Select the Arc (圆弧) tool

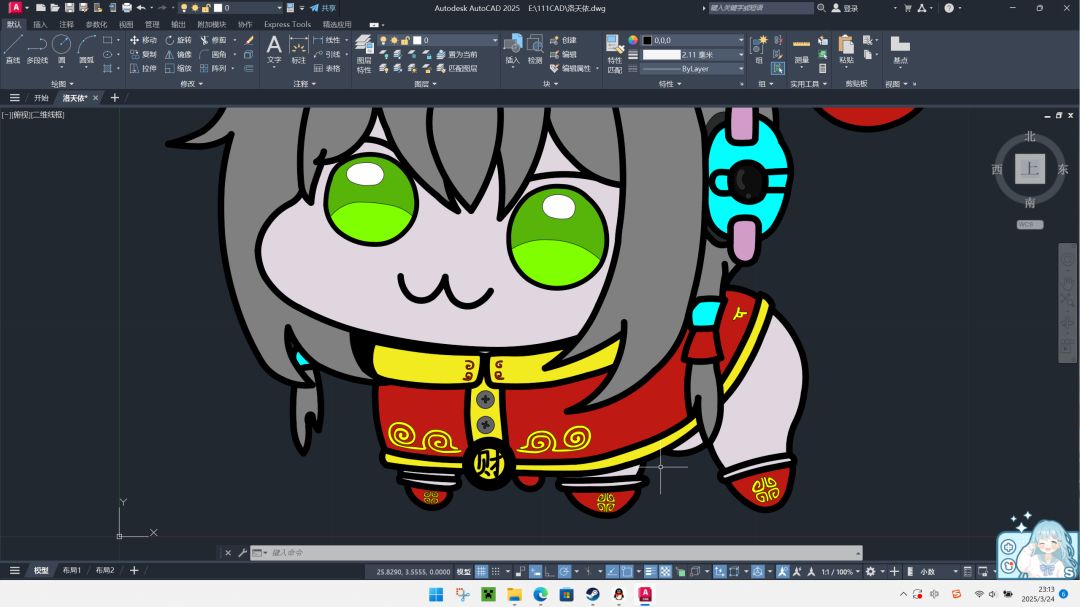86,50
